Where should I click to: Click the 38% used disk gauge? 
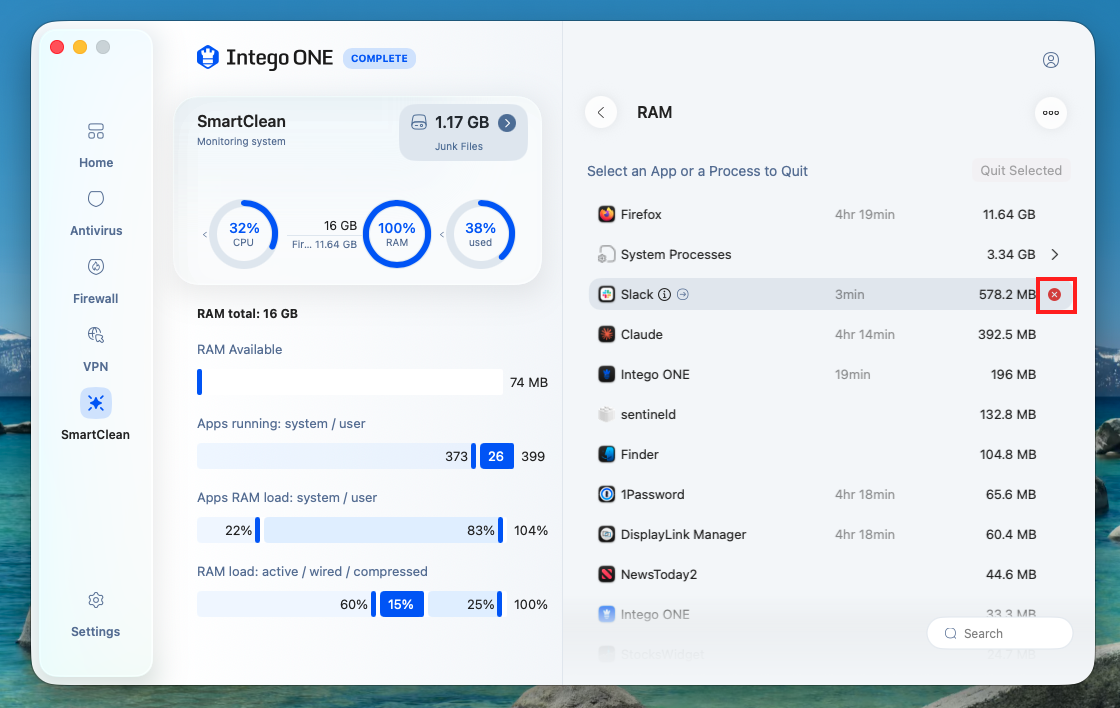tap(480, 234)
